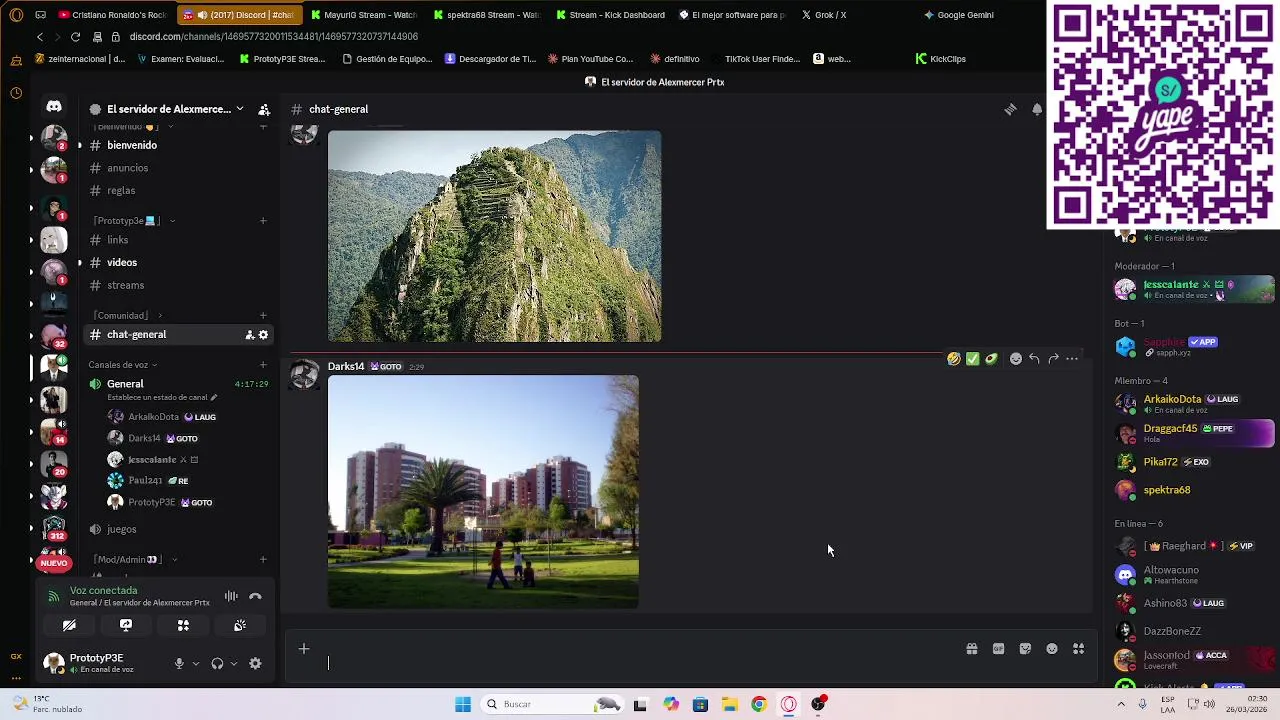
Task: Add the avocado reaction
Action: tap(991, 359)
